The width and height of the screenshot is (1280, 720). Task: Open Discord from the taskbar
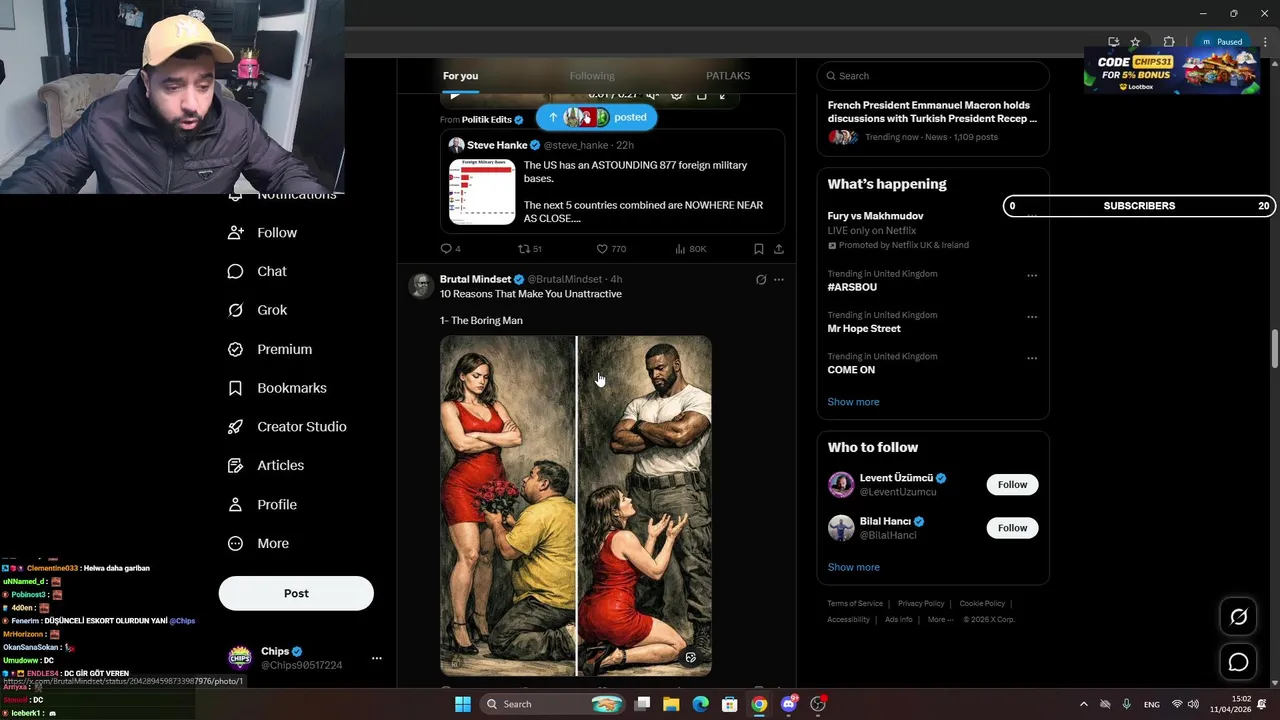tap(788, 704)
